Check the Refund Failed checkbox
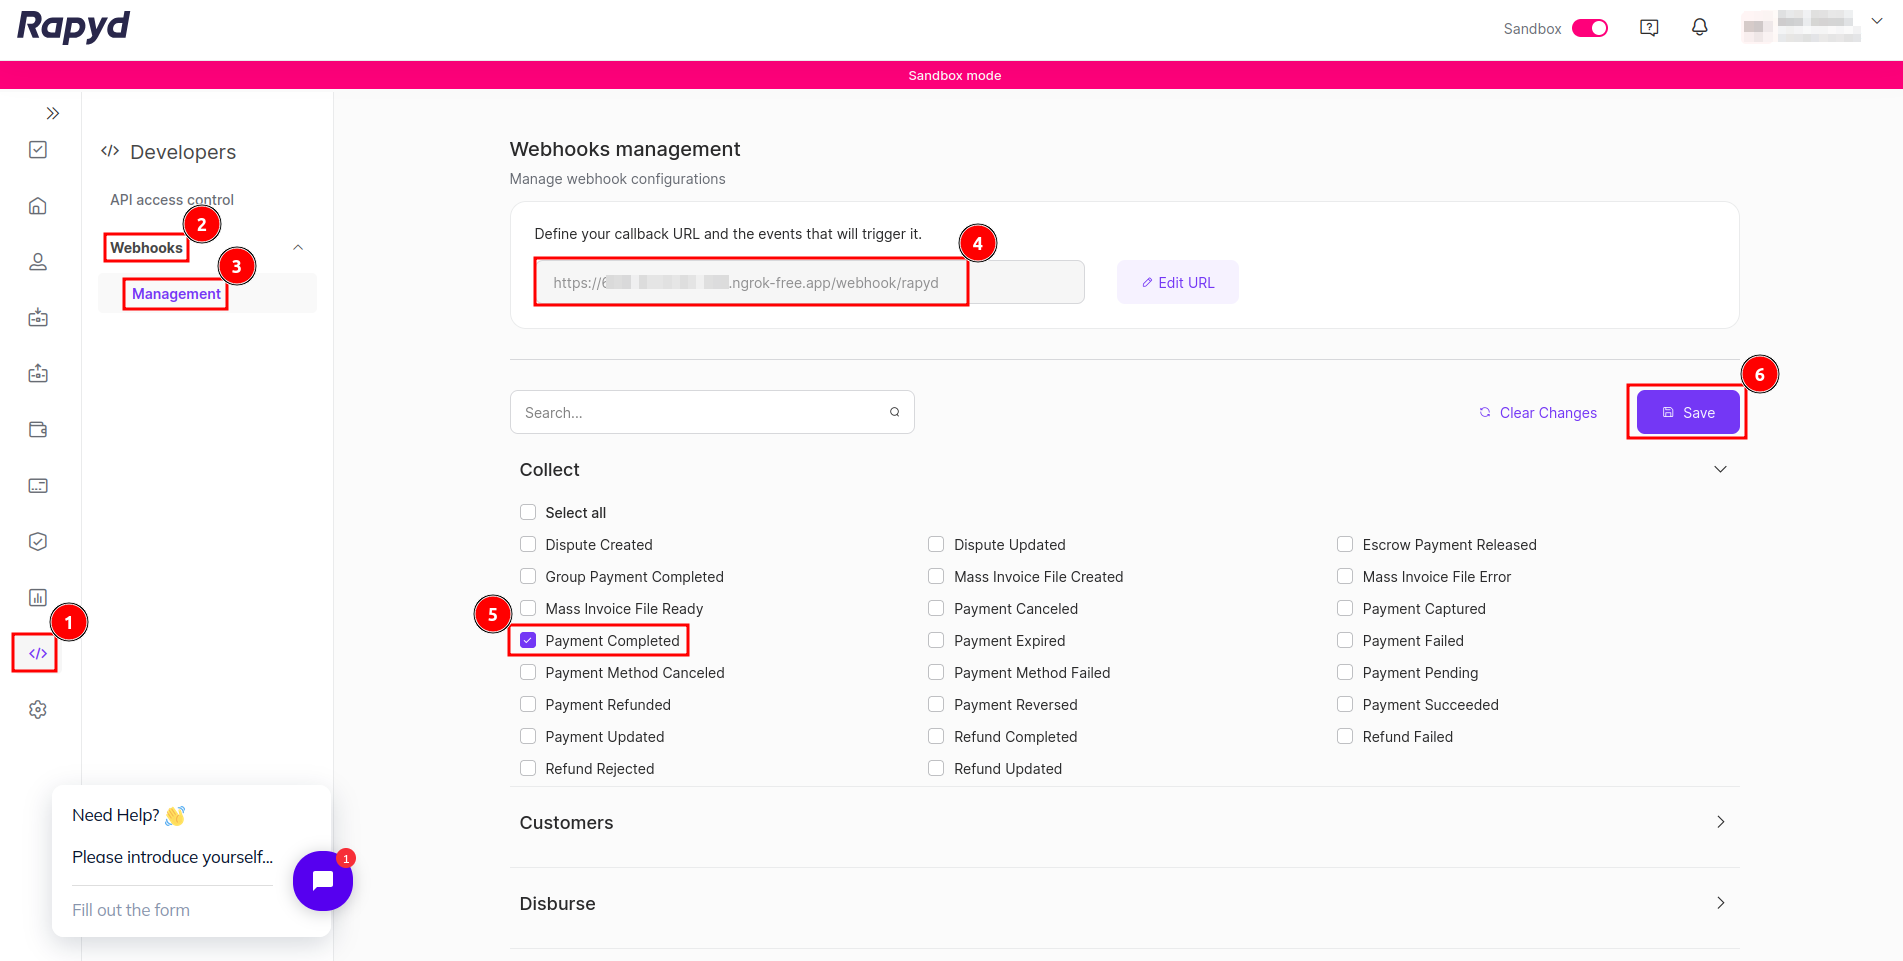This screenshot has width=1903, height=961. pyautogui.click(x=1345, y=737)
